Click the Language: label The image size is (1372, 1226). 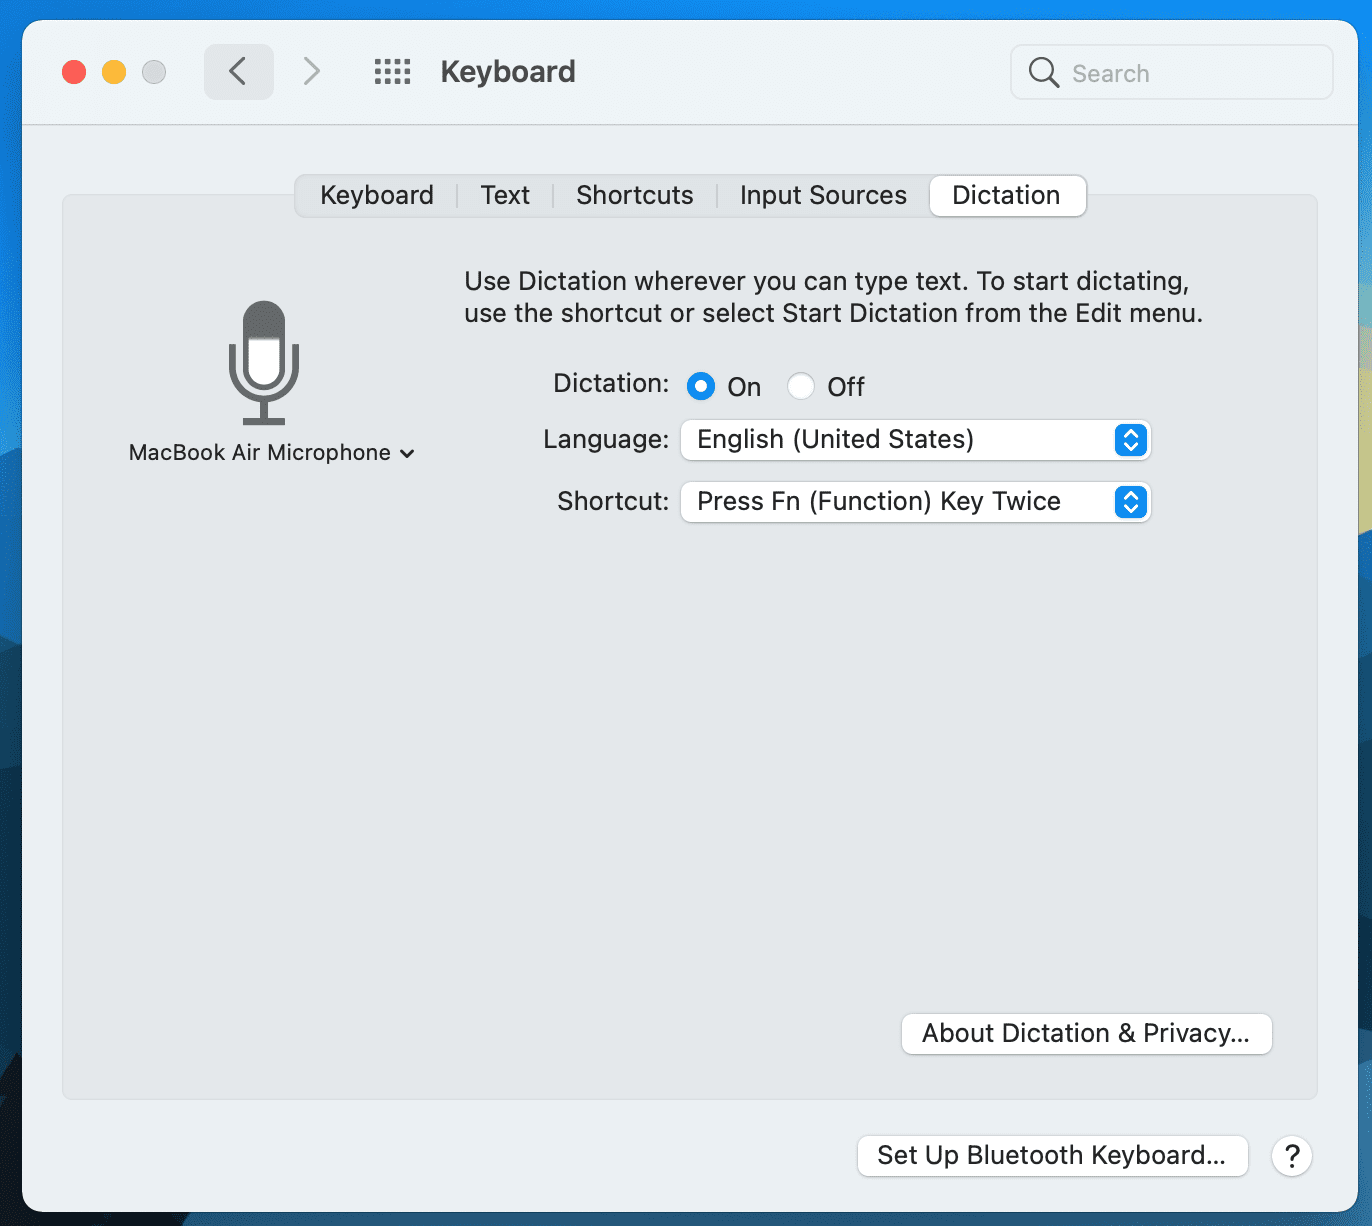(606, 439)
